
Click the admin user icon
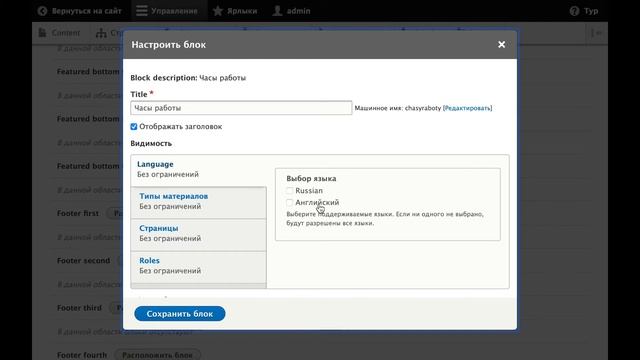point(277,11)
